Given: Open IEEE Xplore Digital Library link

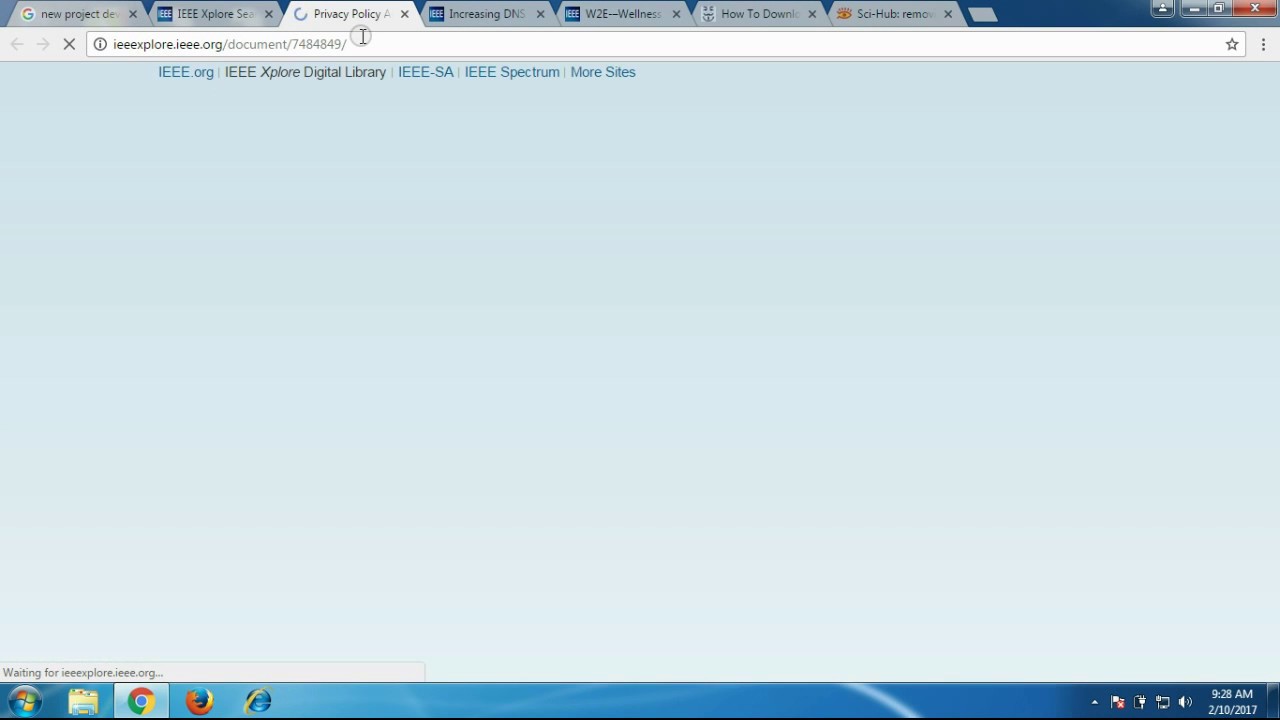Looking at the screenshot, I should (x=305, y=72).
